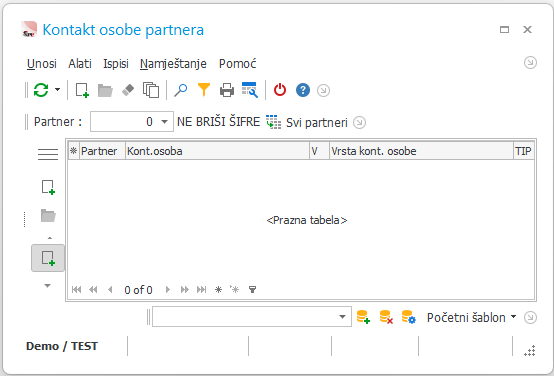
Task: Click the magnifier Search icon
Action: click(x=181, y=90)
